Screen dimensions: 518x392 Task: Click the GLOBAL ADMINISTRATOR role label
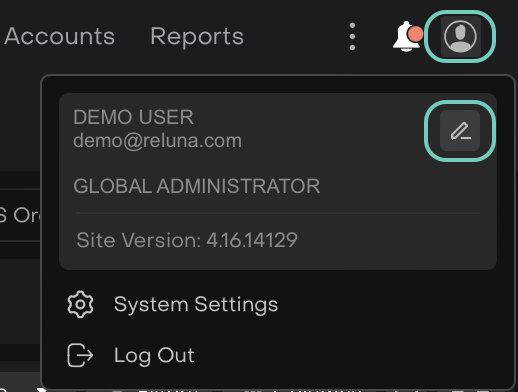pos(197,186)
